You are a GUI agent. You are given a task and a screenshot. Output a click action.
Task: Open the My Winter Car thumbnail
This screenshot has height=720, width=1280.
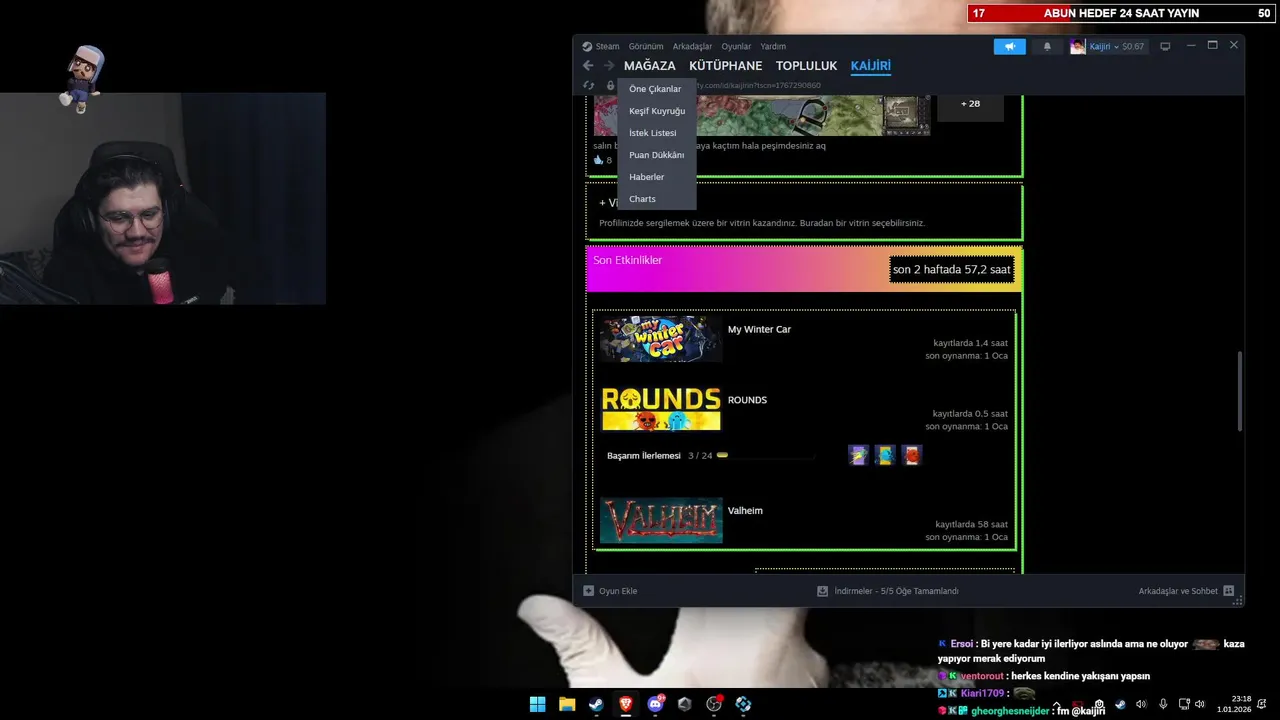point(661,339)
